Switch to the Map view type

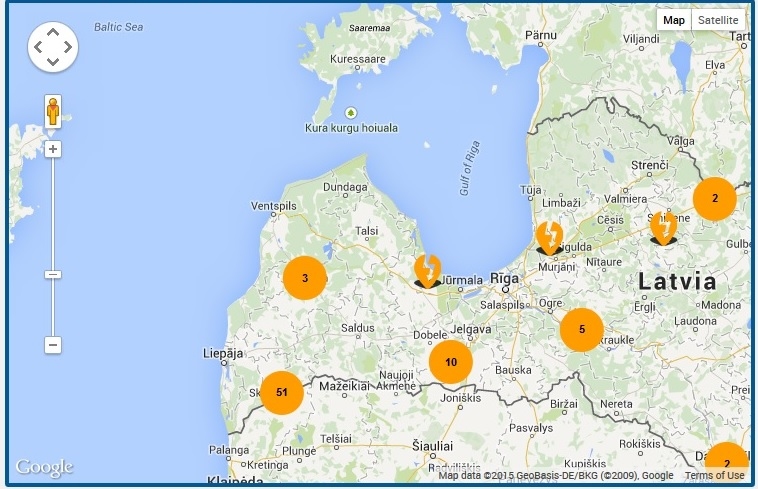tap(674, 20)
